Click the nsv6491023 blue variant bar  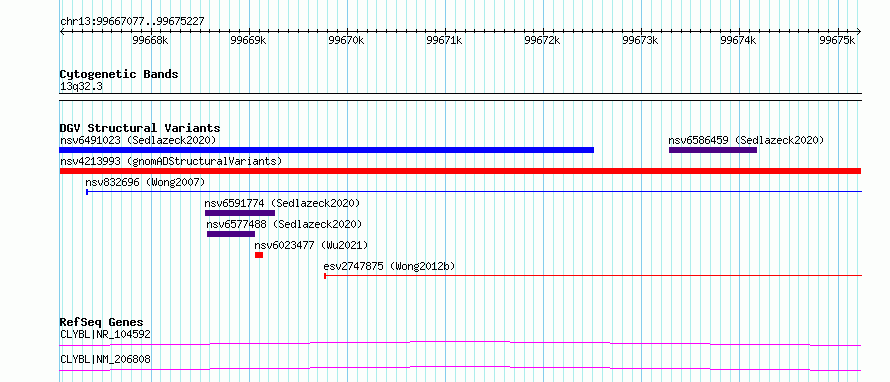pyautogui.click(x=326, y=150)
